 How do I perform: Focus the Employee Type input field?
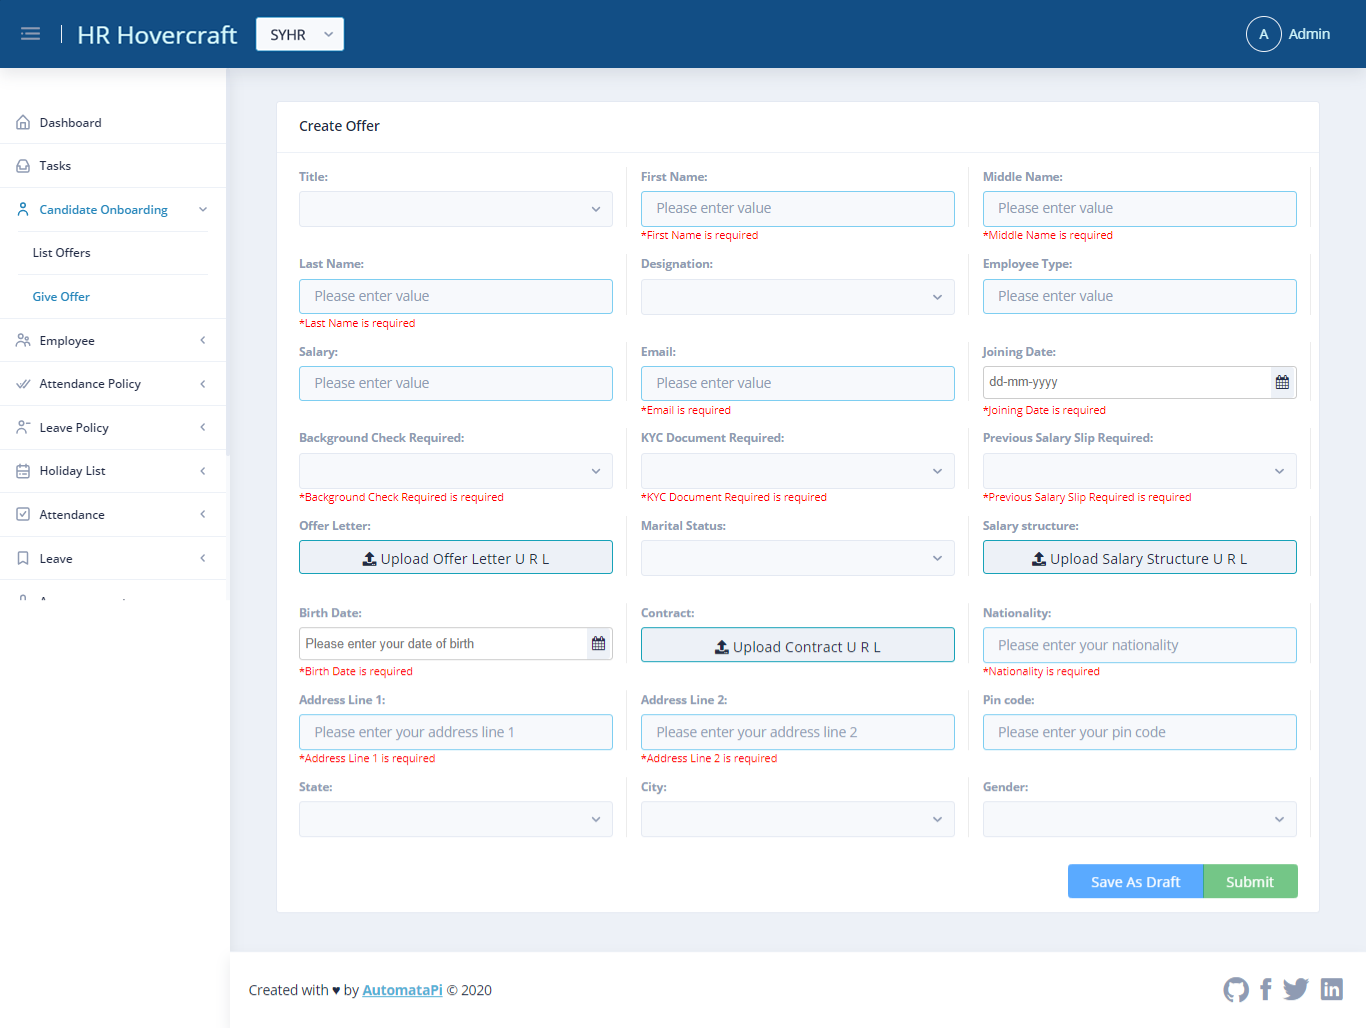click(1140, 297)
